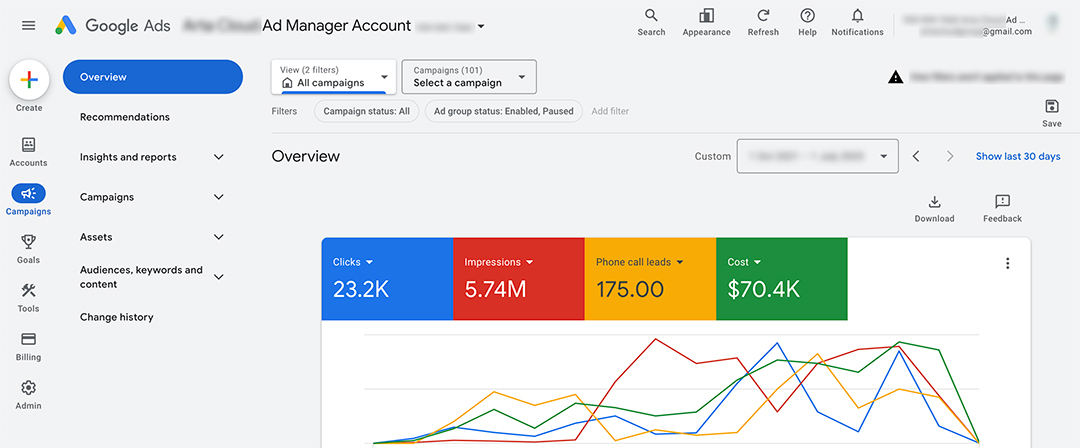Open scorecard three-dot options menu
This screenshot has height=448, width=1080.
click(x=1008, y=263)
